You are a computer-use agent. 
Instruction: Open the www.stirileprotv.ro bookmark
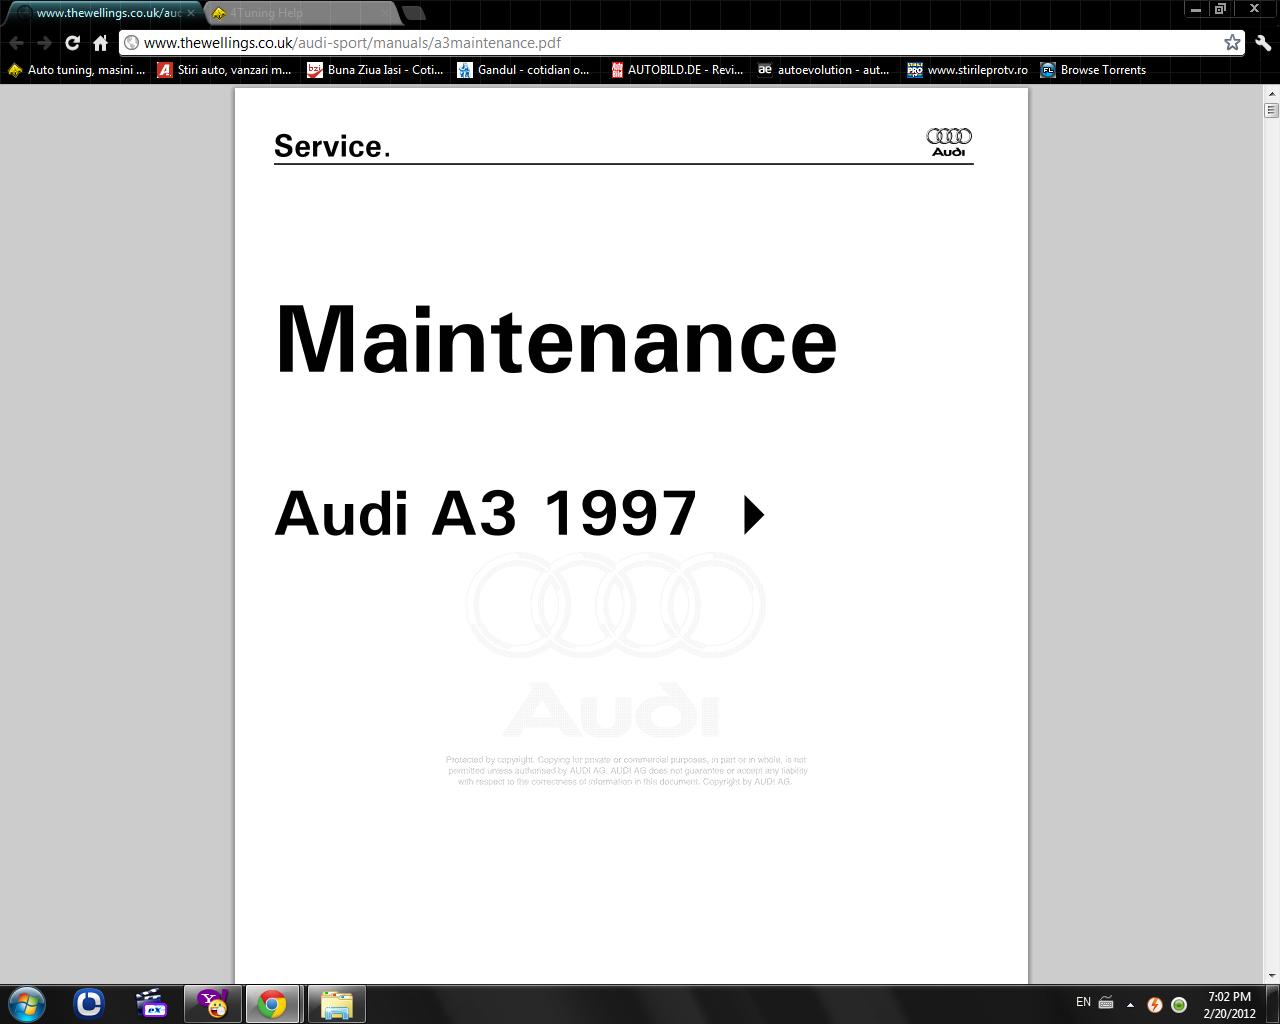(x=967, y=70)
